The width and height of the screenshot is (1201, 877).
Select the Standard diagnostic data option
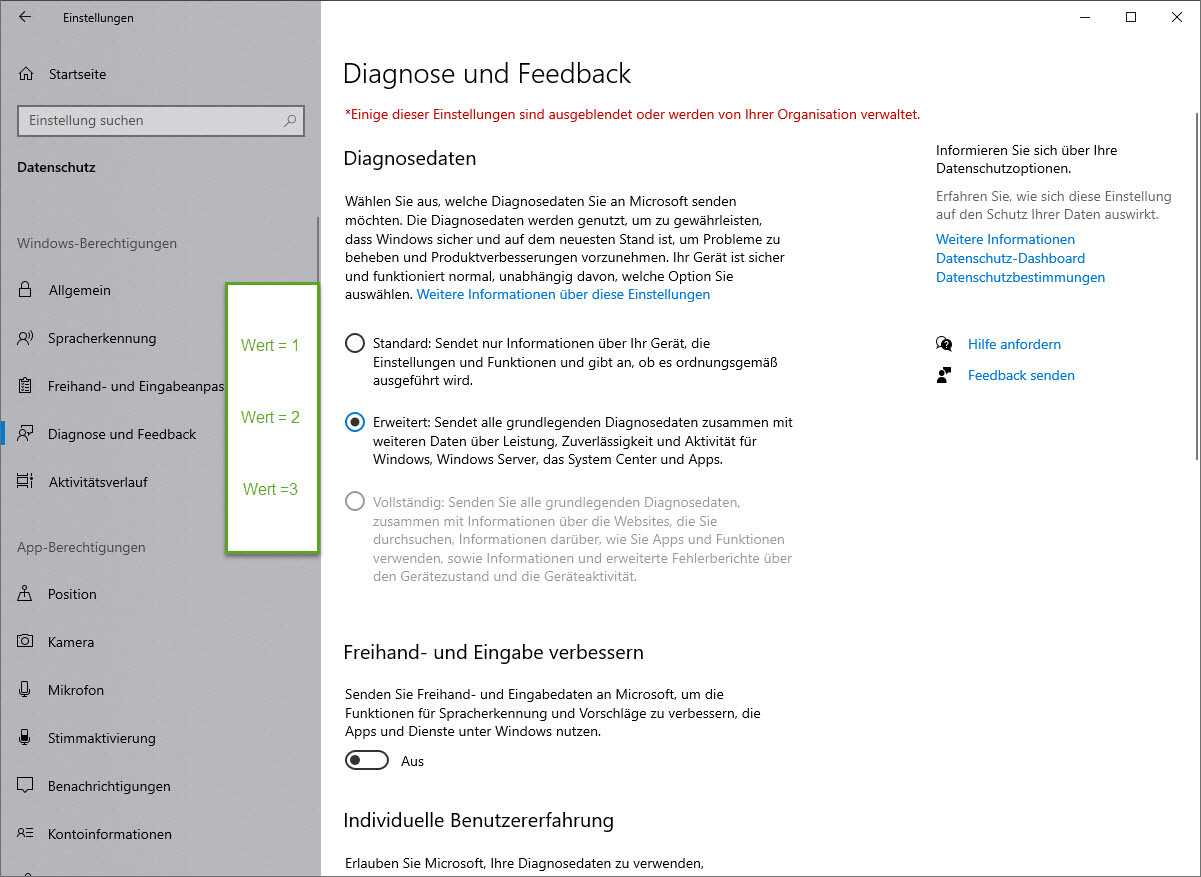coord(355,343)
